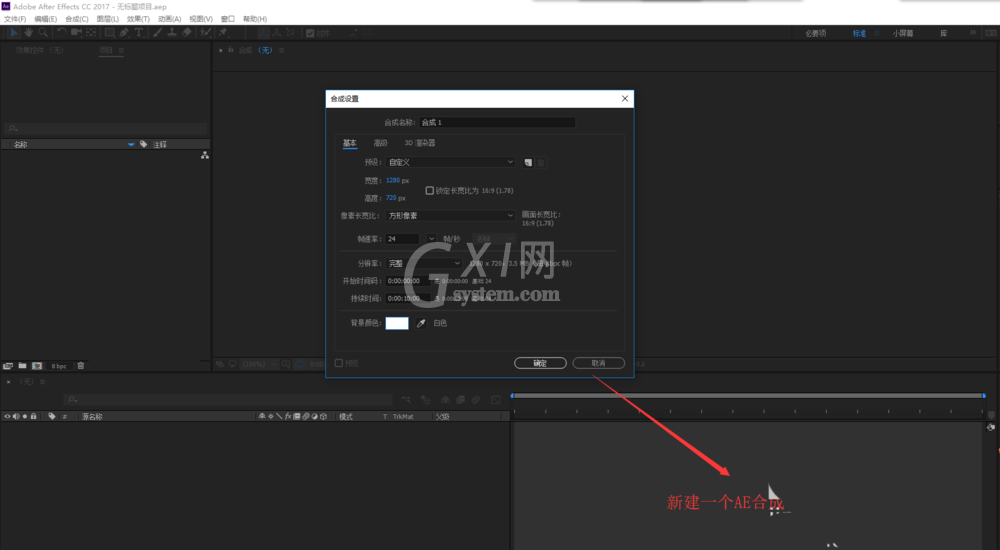This screenshot has height=550, width=1000.
Task: Open the frame rate dropdown arrow
Action: click(432, 239)
